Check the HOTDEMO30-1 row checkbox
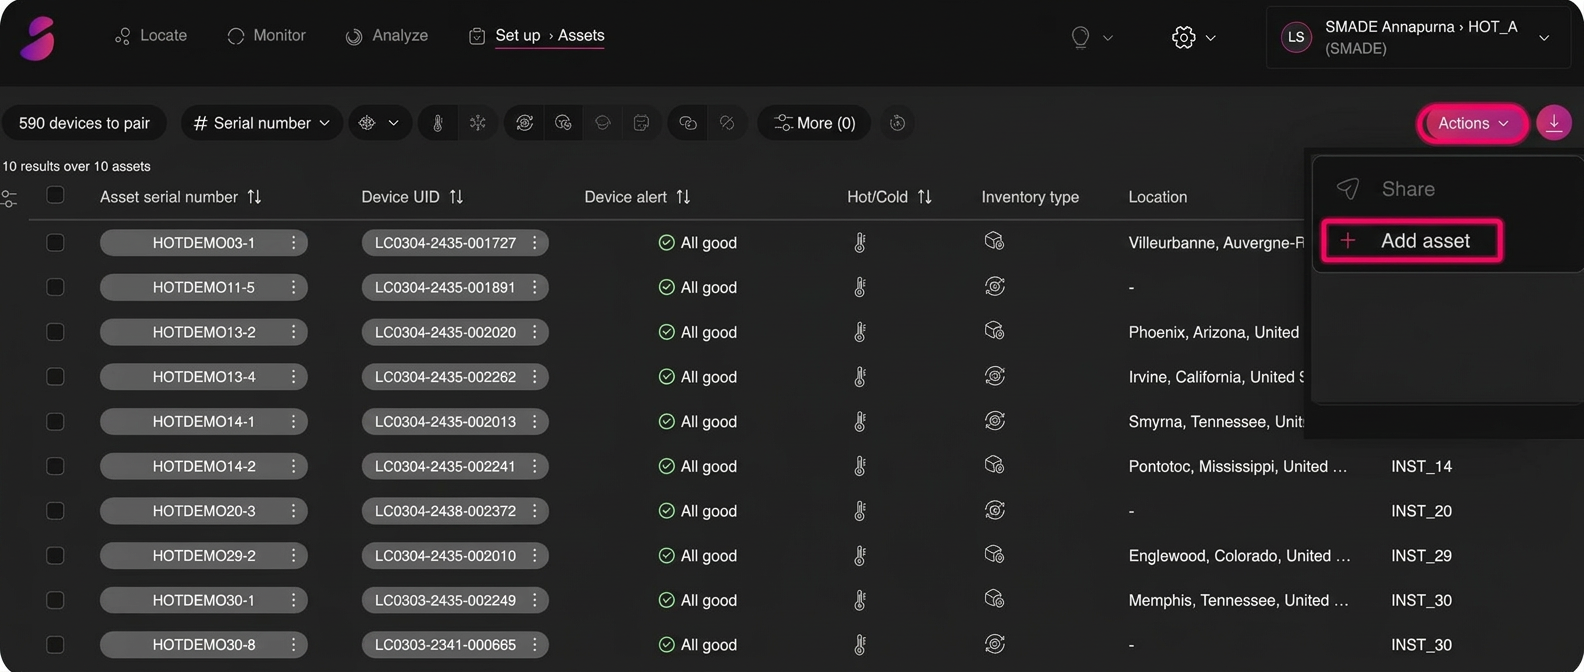 [55, 600]
